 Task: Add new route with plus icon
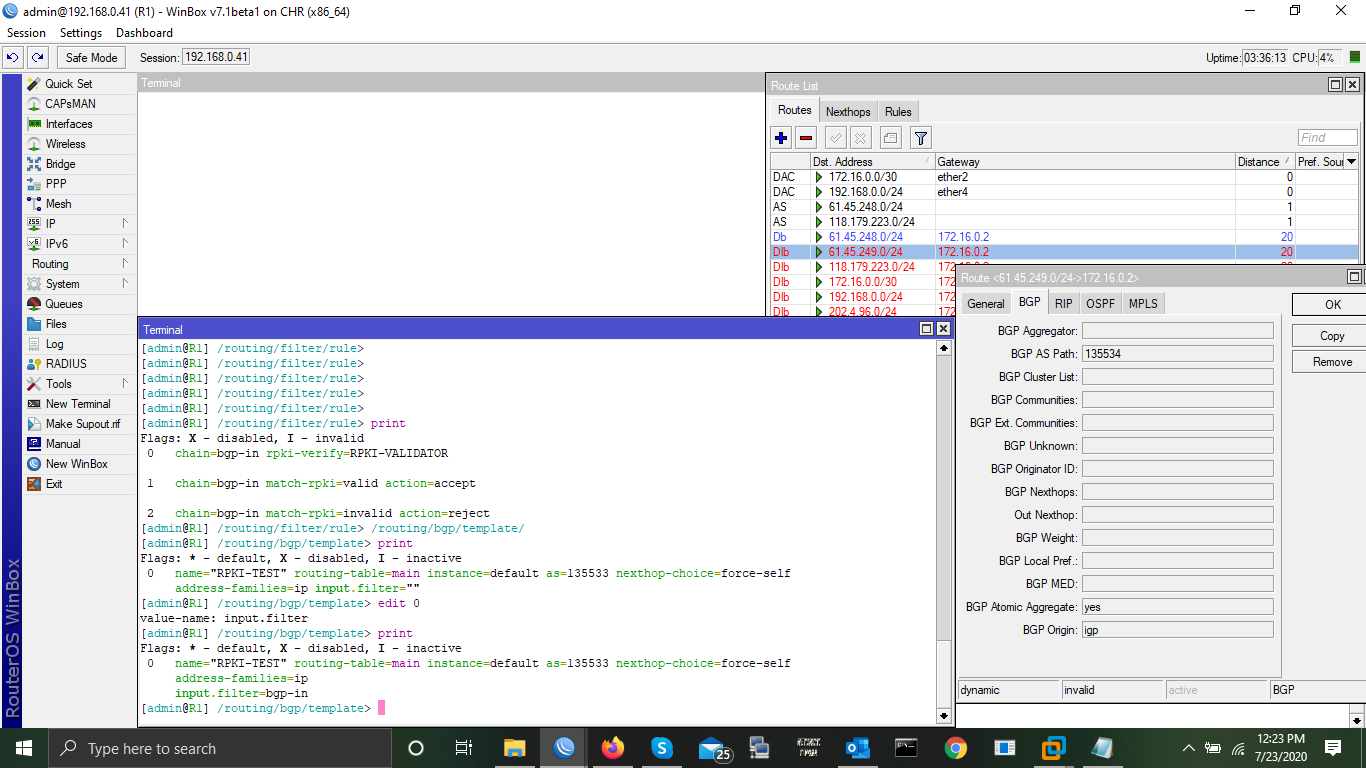(782, 138)
